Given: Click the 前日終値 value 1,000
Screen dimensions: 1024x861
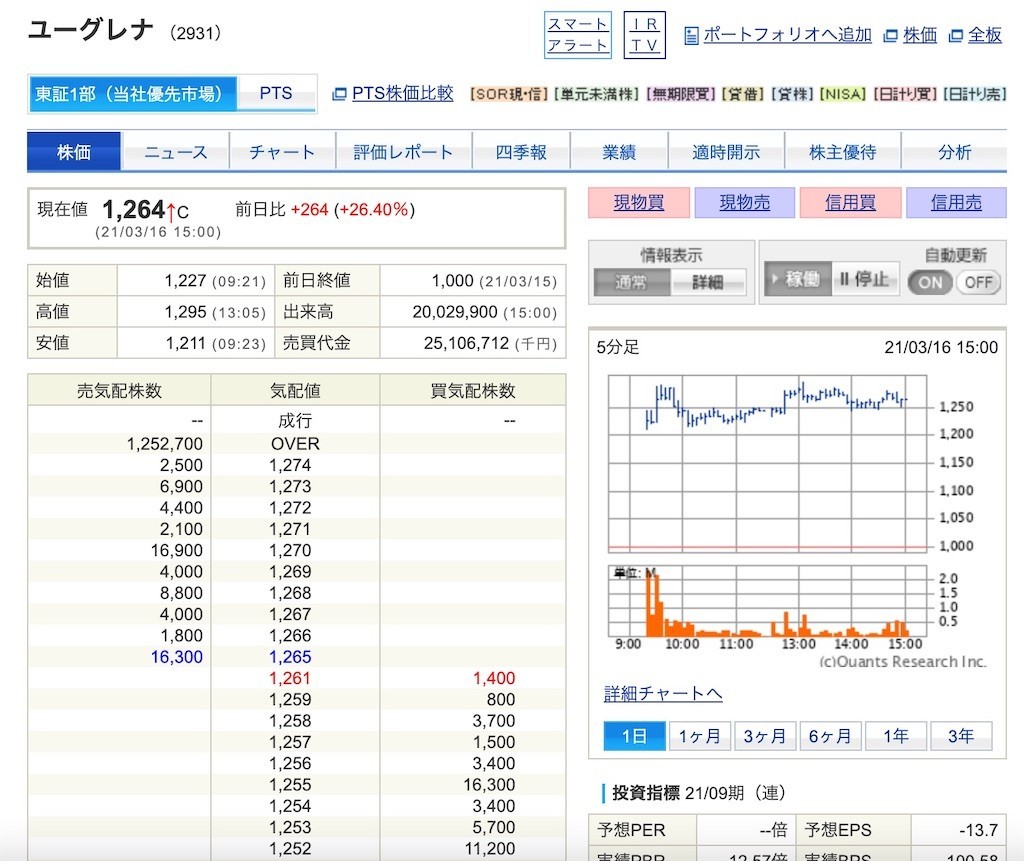Looking at the screenshot, I should pos(452,281).
